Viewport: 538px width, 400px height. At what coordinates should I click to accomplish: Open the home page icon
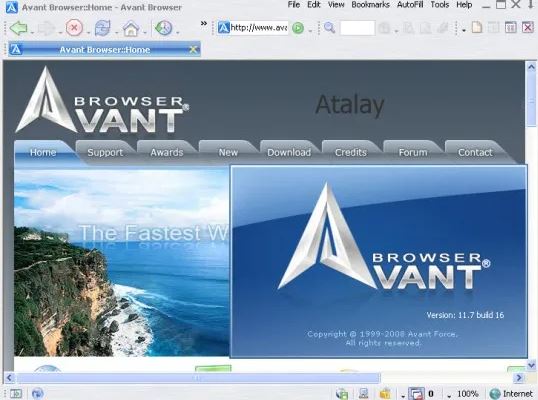[131, 28]
